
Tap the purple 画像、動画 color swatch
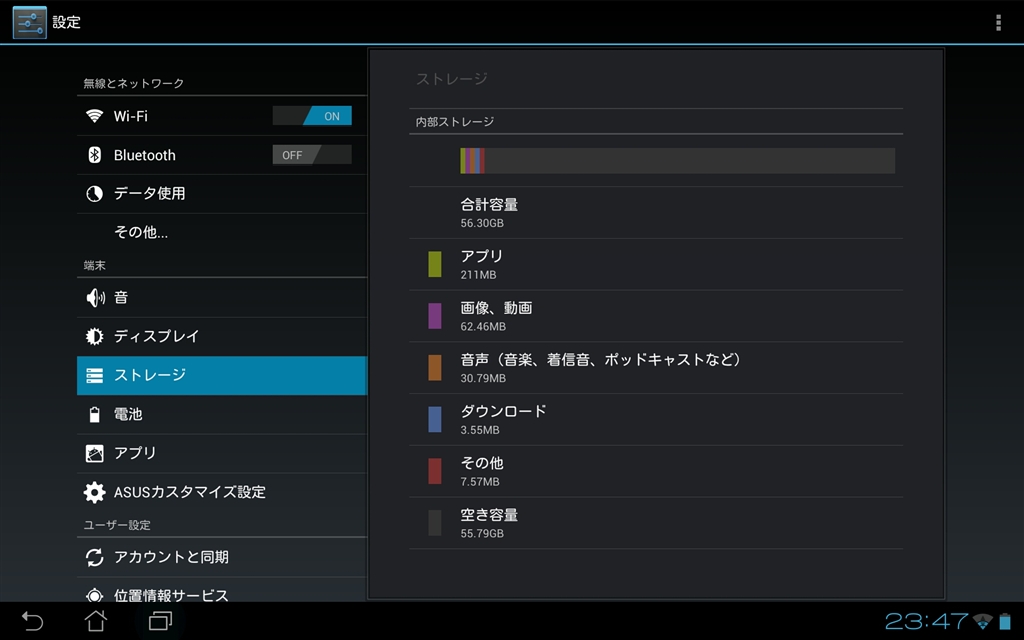[x=435, y=316]
